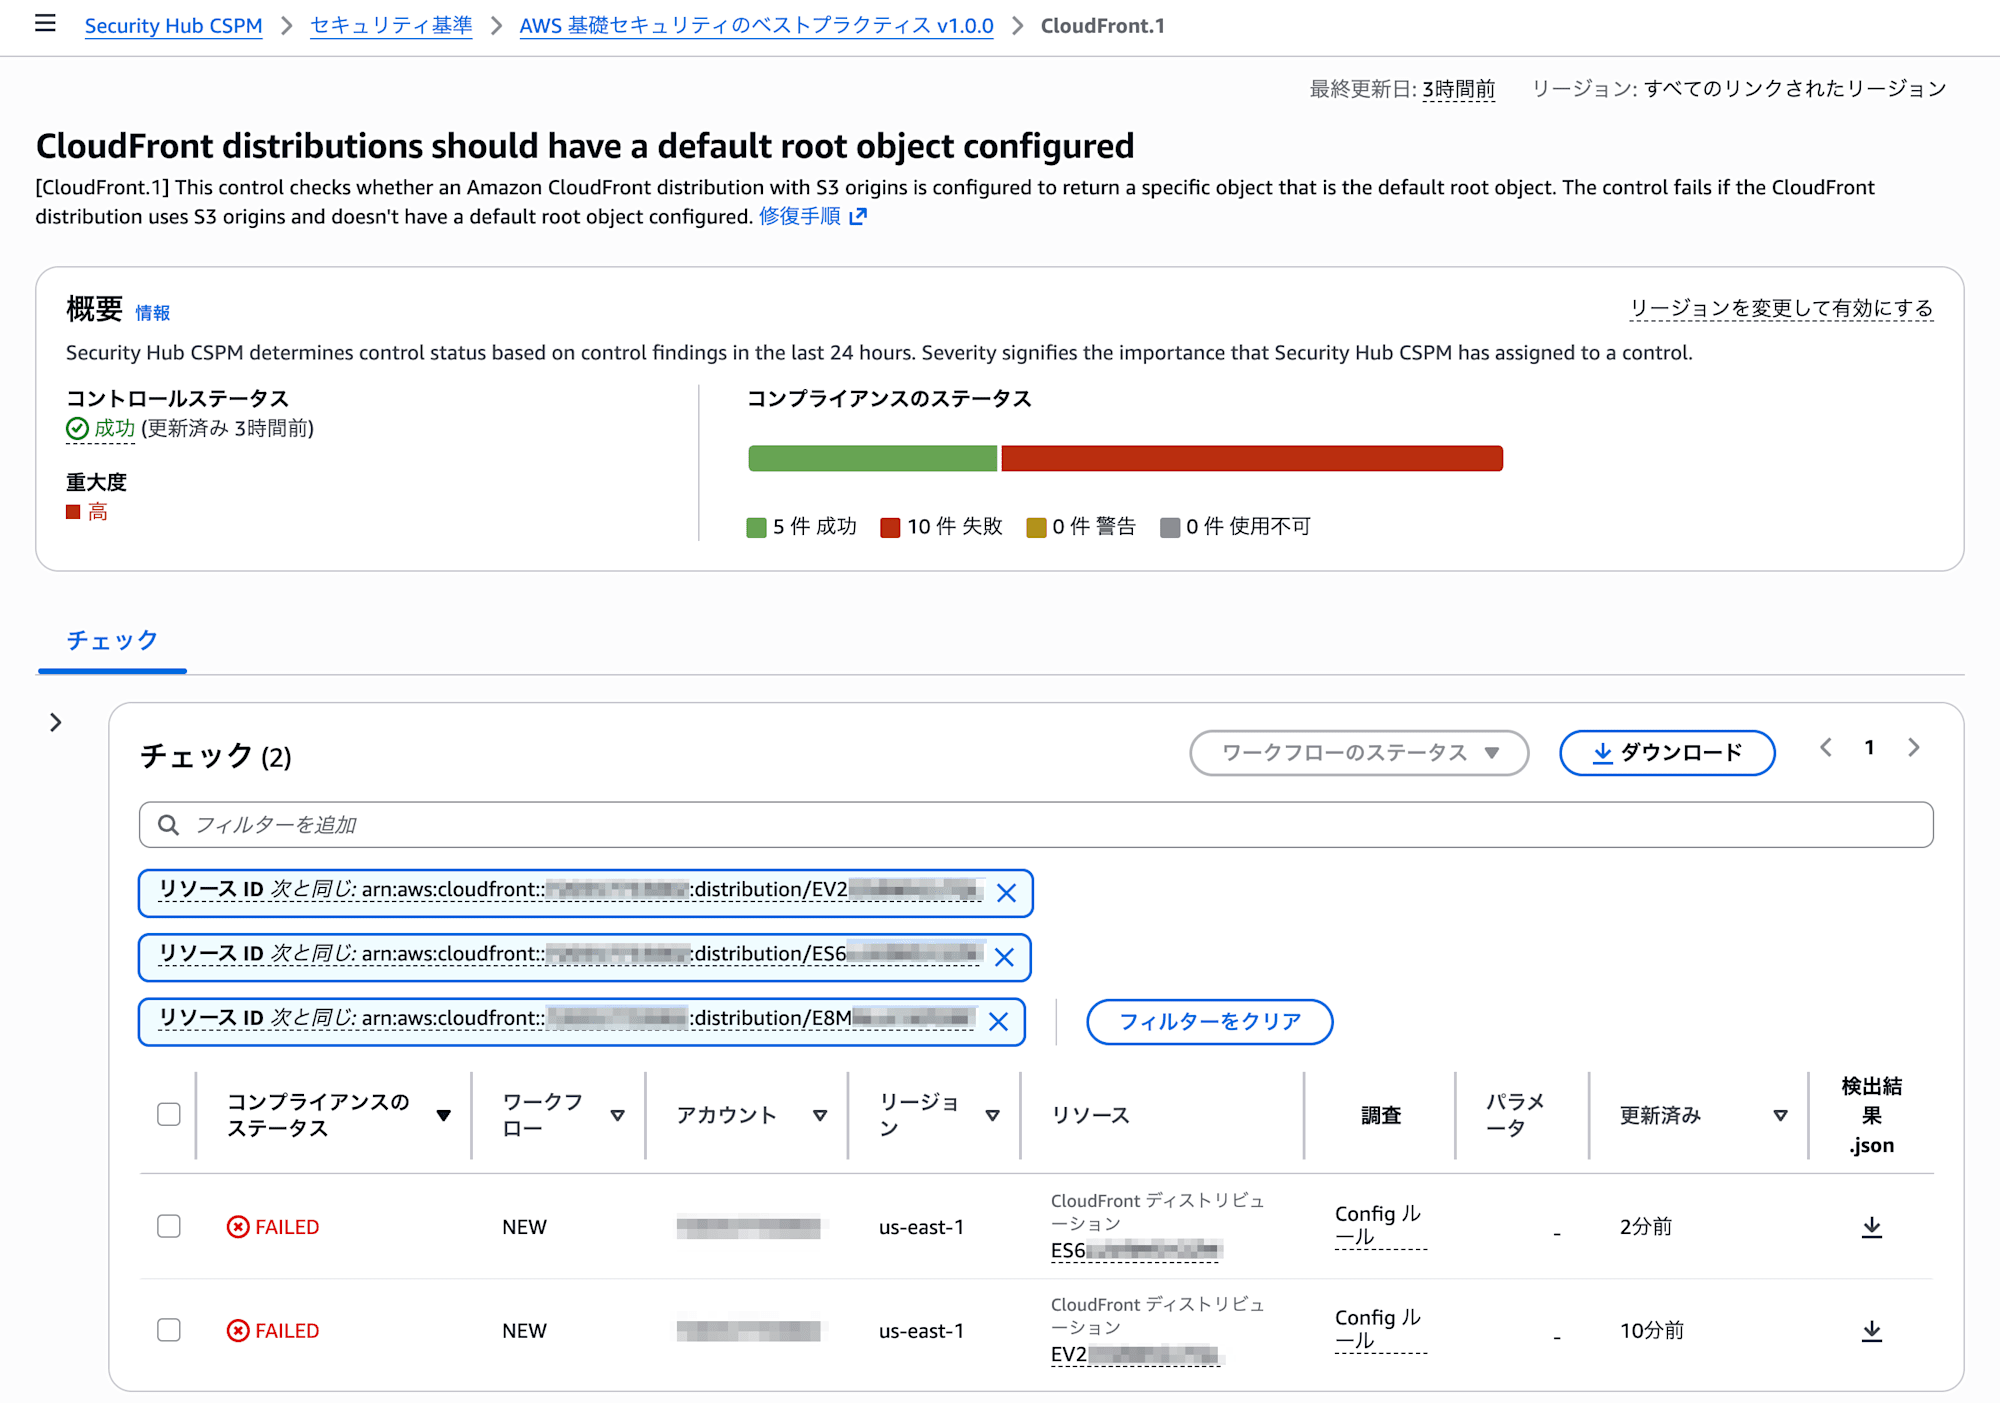Click the 2分前 updated time cell
The height and width of the screenshot is (1403, 2000).
pos(1646,1227)
